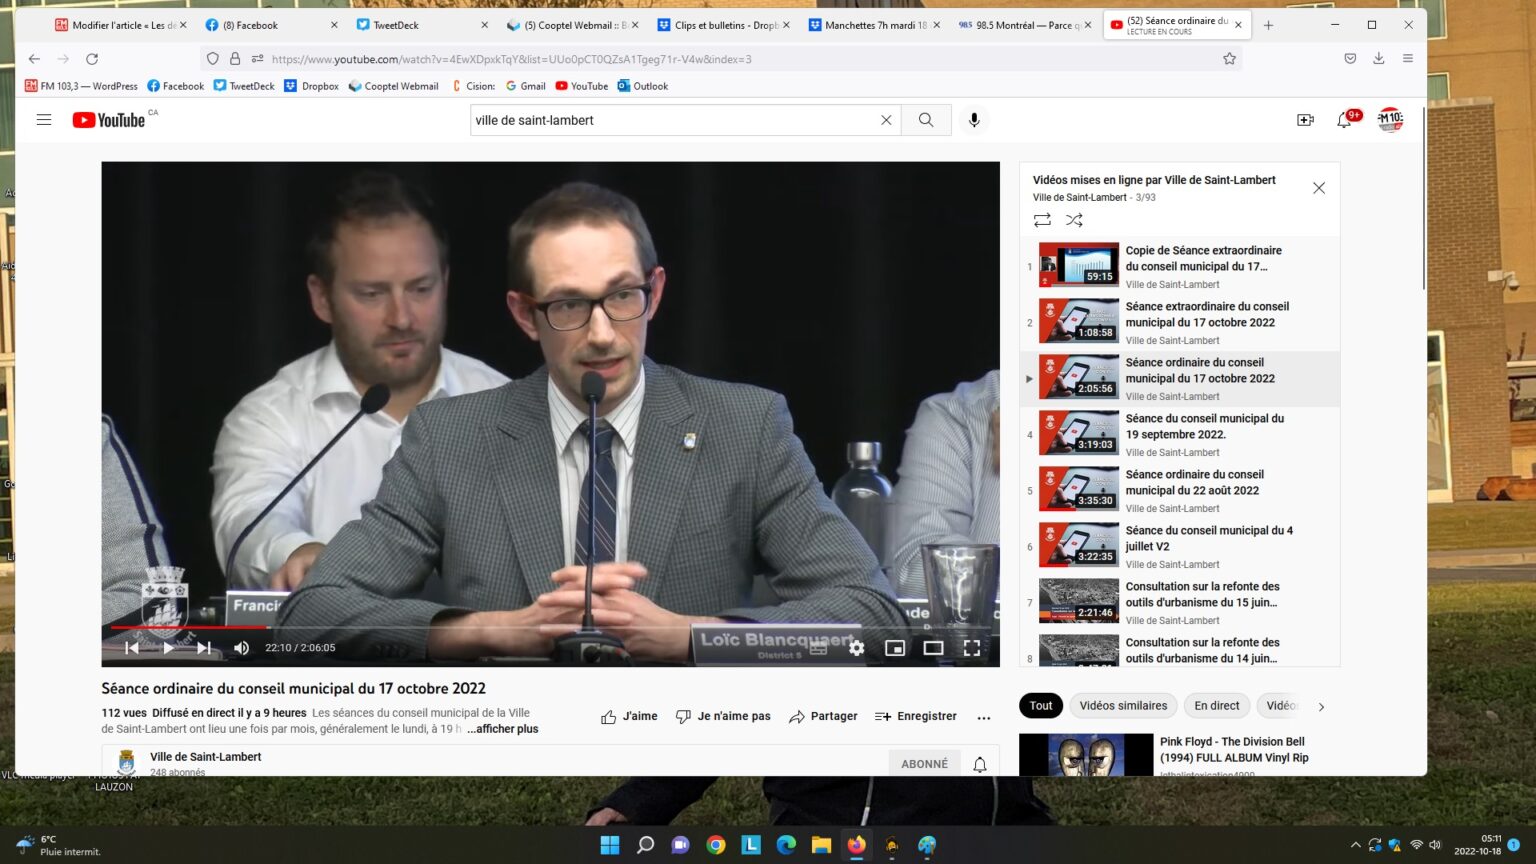Toggle playlist loop

coord(1042,220)
